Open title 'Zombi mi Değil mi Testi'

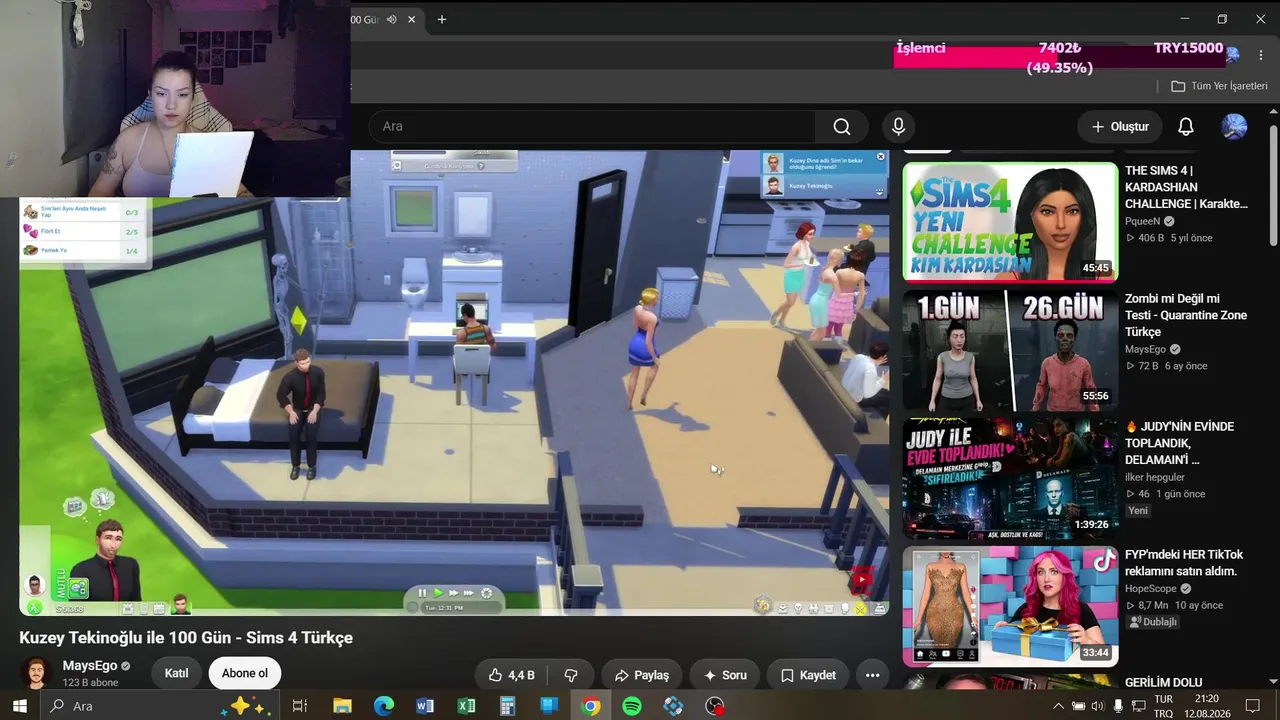(1185, 315)
